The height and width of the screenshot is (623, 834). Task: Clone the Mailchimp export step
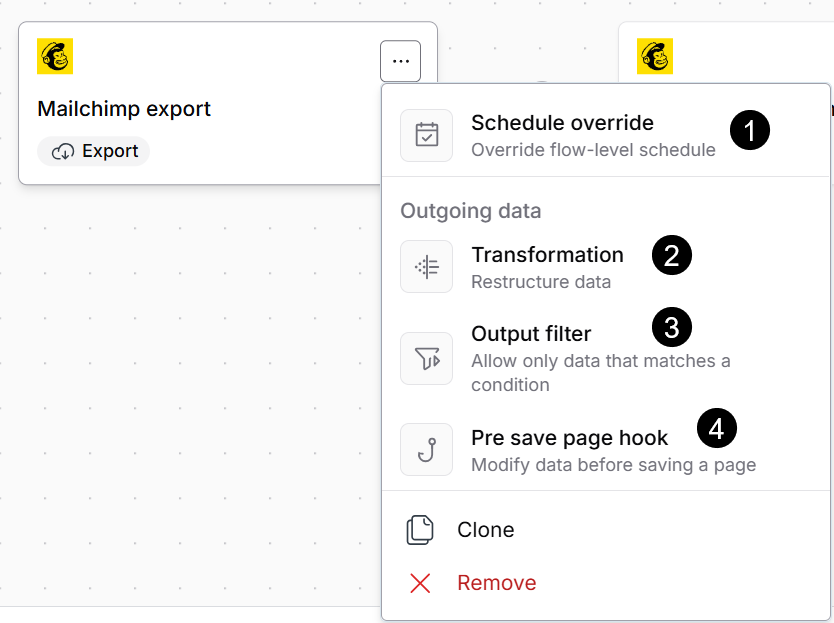point(606,530)
